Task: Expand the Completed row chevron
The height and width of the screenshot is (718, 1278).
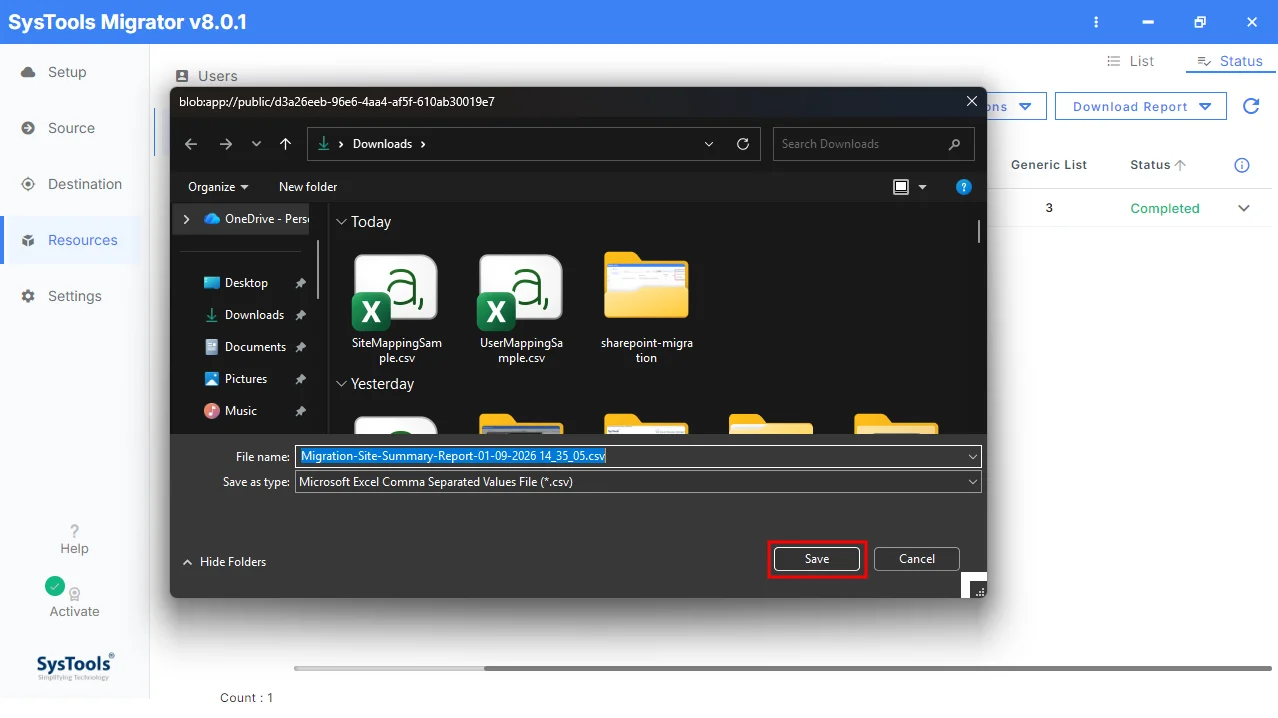Action: [x=1244, y=208]
